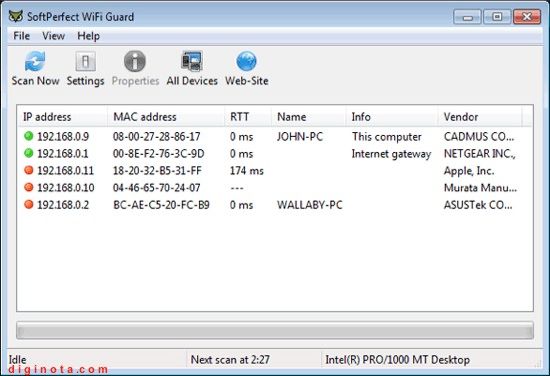Sort by RTT column header
This screenshot has width=550, height=376.
(x=248, y=117)
